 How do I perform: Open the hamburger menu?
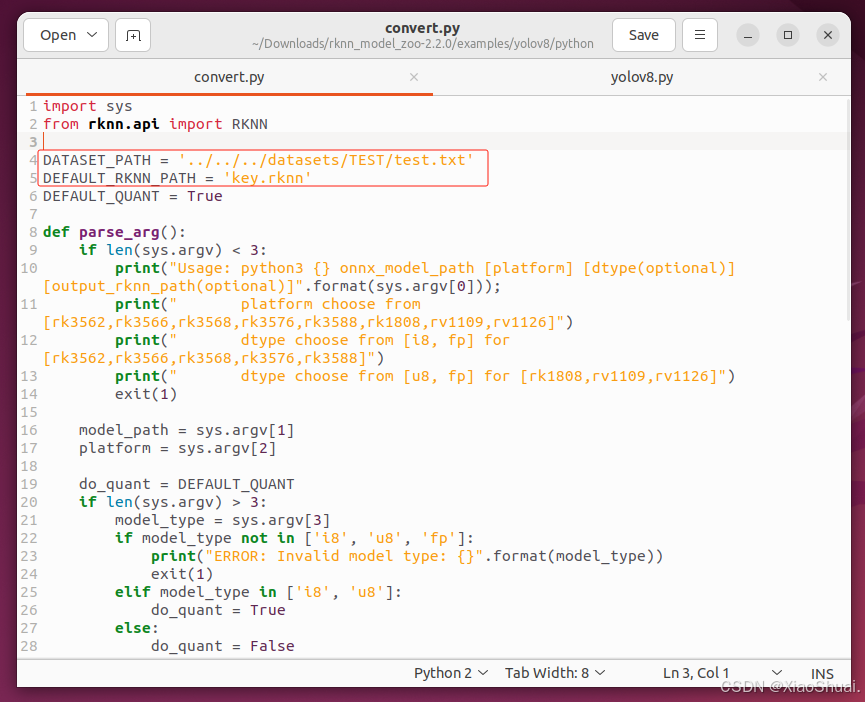[x=700, y=35]
